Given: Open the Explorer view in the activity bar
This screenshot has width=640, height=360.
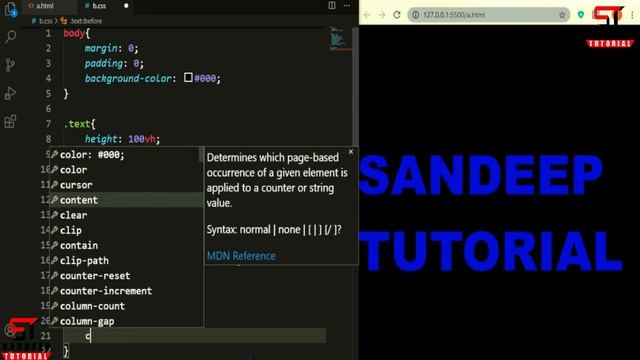Looking at the screenshot, I should [x=10, y=9].
